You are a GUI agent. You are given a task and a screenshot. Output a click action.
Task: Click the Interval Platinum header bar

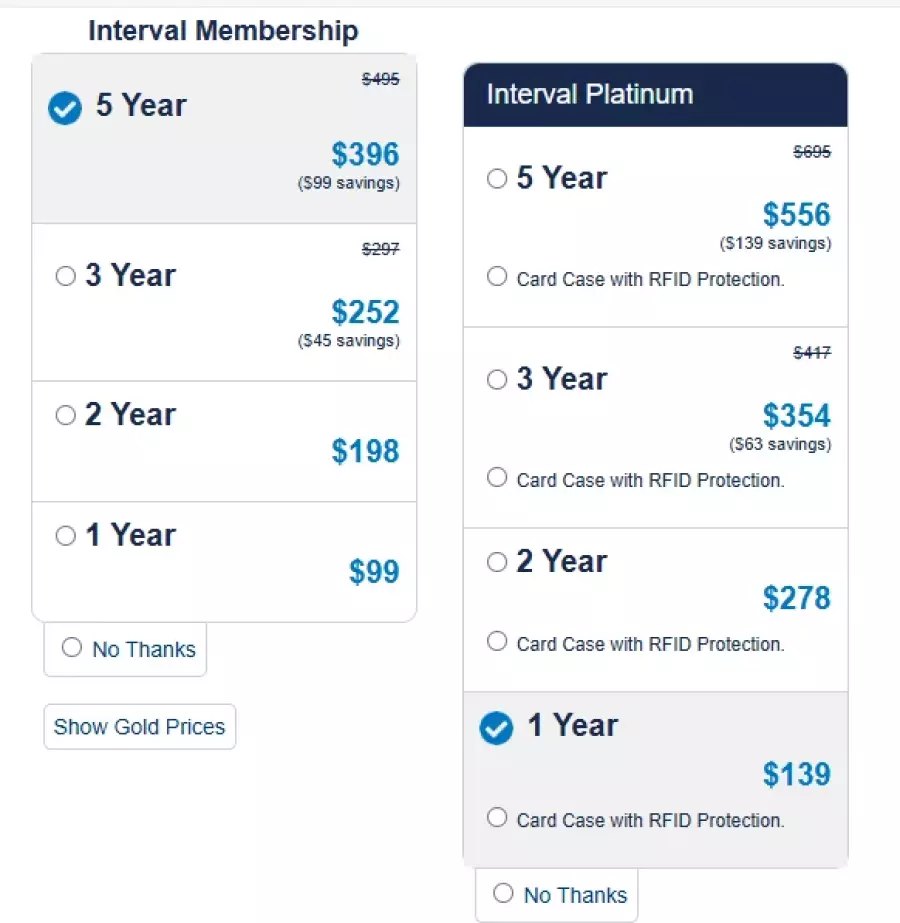pyautogui.click(x=655, y=95)
